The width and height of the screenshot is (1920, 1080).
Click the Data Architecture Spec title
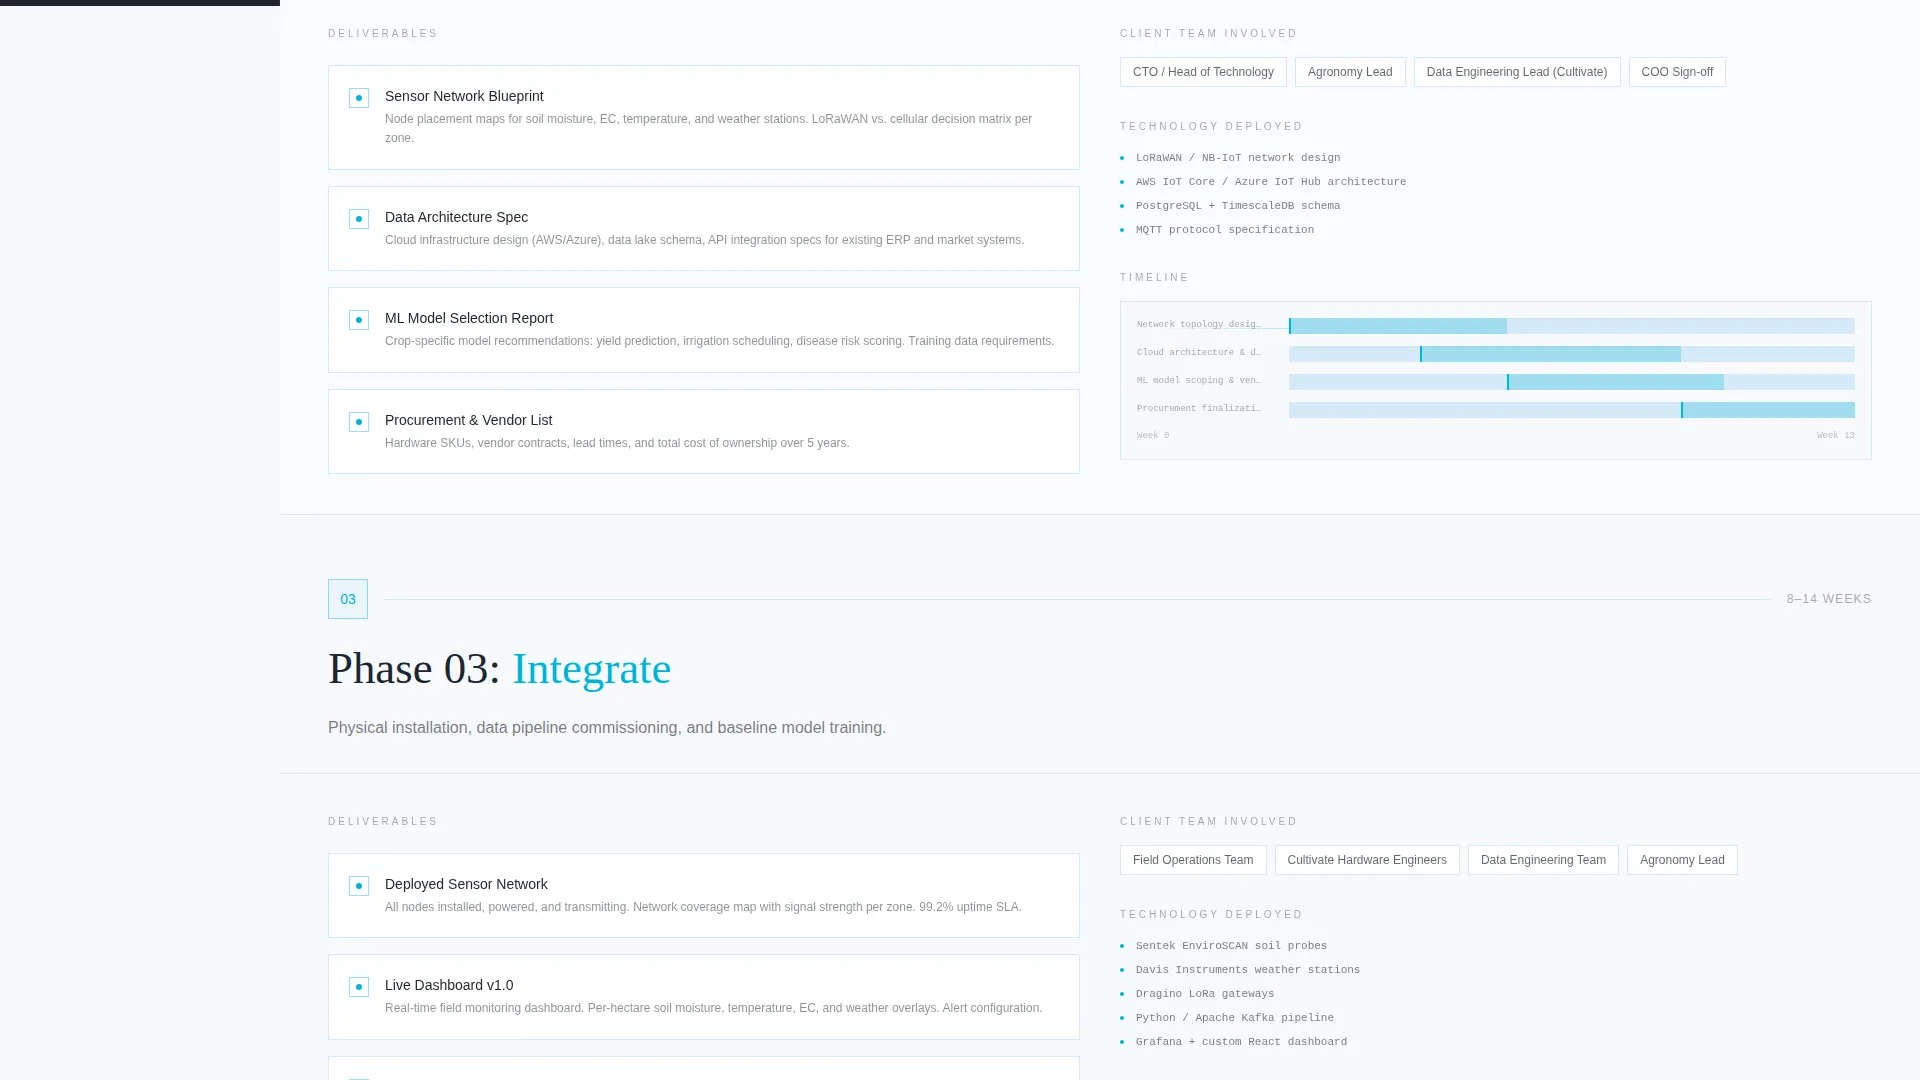click(456, 217)
